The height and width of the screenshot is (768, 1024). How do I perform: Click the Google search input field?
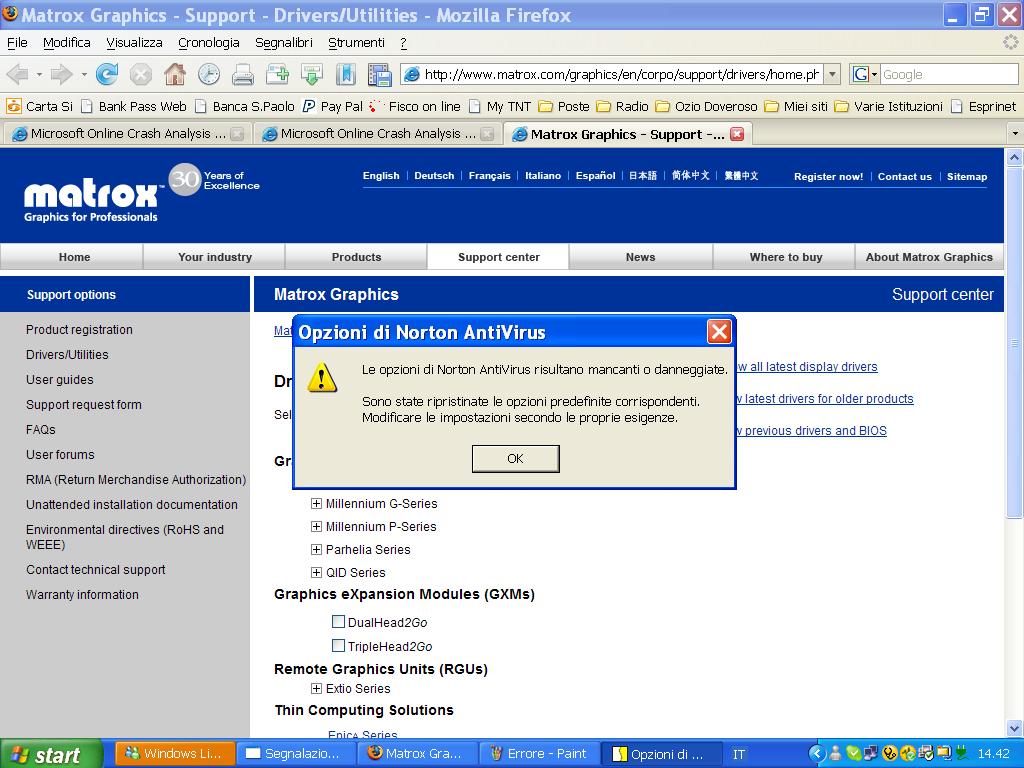pyautogui.click(x=949, y=74)
